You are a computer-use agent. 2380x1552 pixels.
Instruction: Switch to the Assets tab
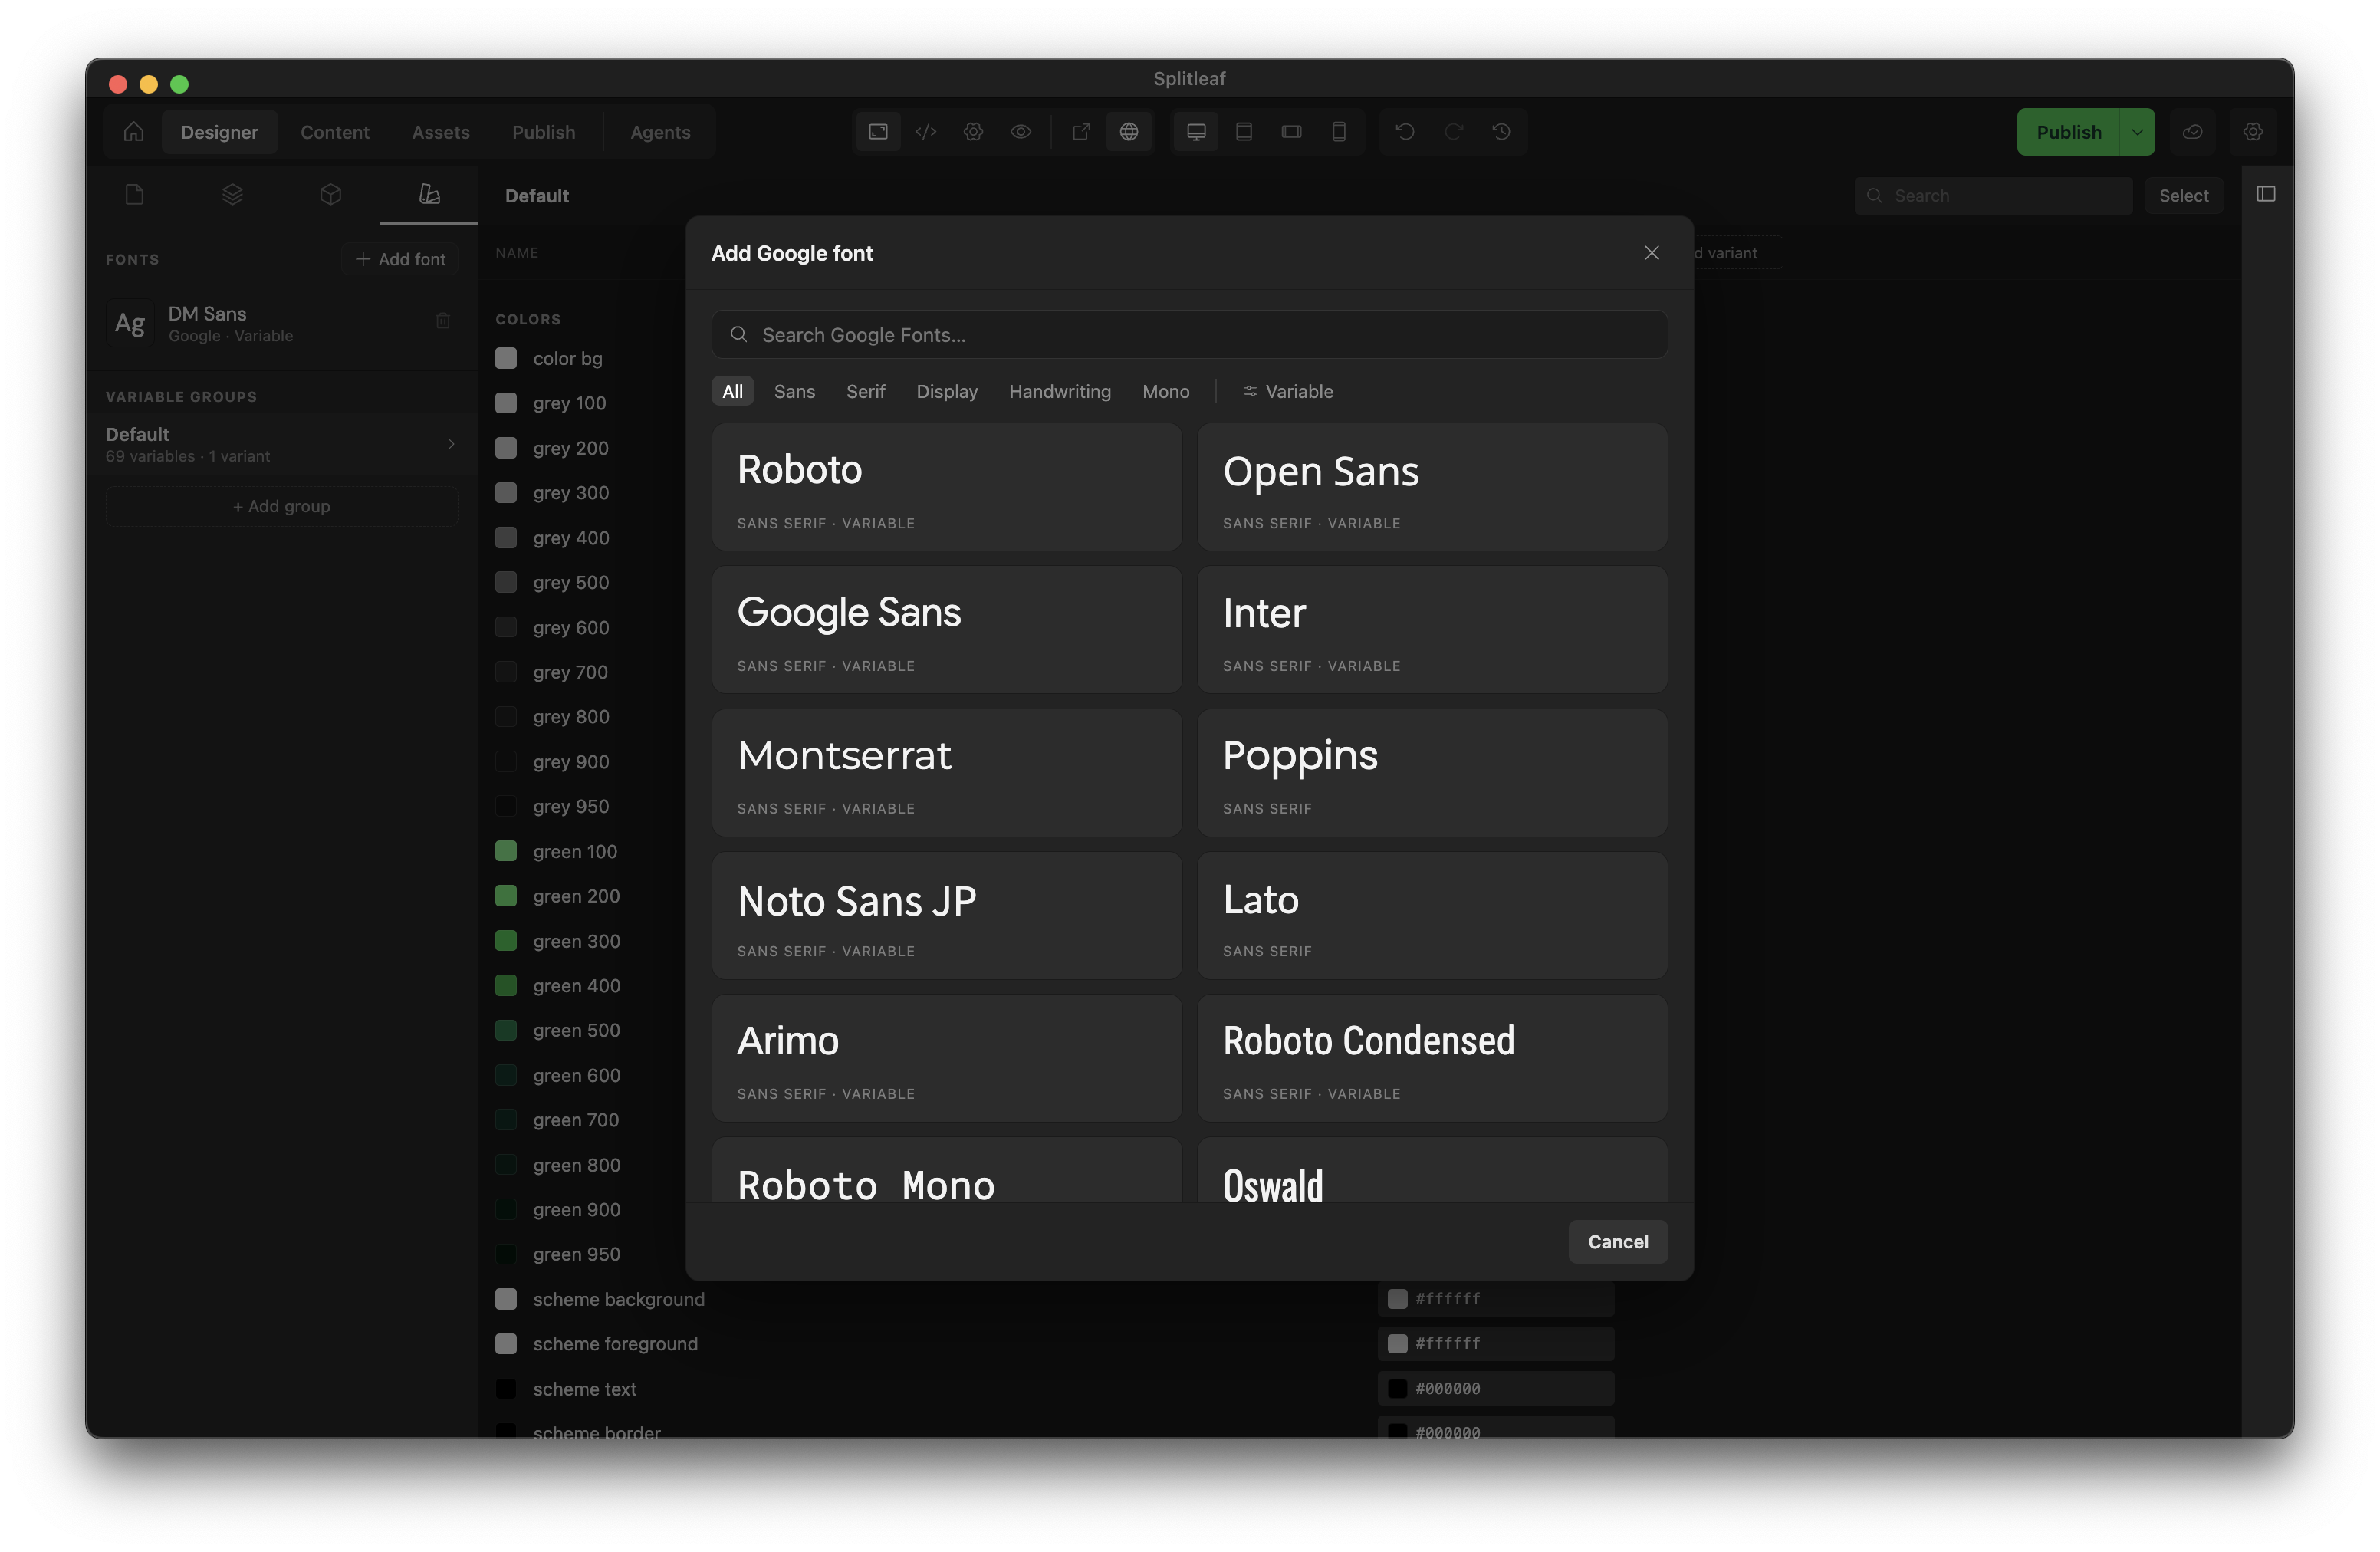(440, 132)
